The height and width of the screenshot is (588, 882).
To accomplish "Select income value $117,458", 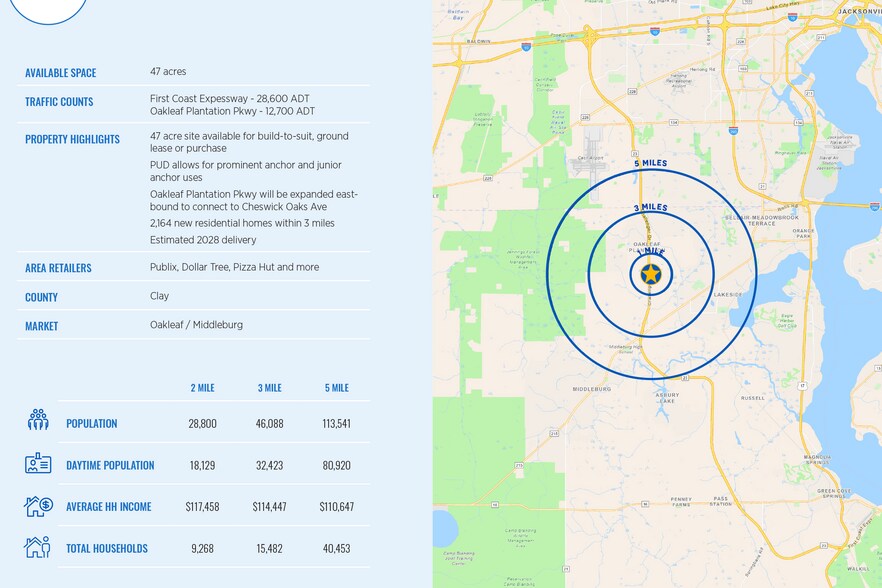I will (202, 507).
